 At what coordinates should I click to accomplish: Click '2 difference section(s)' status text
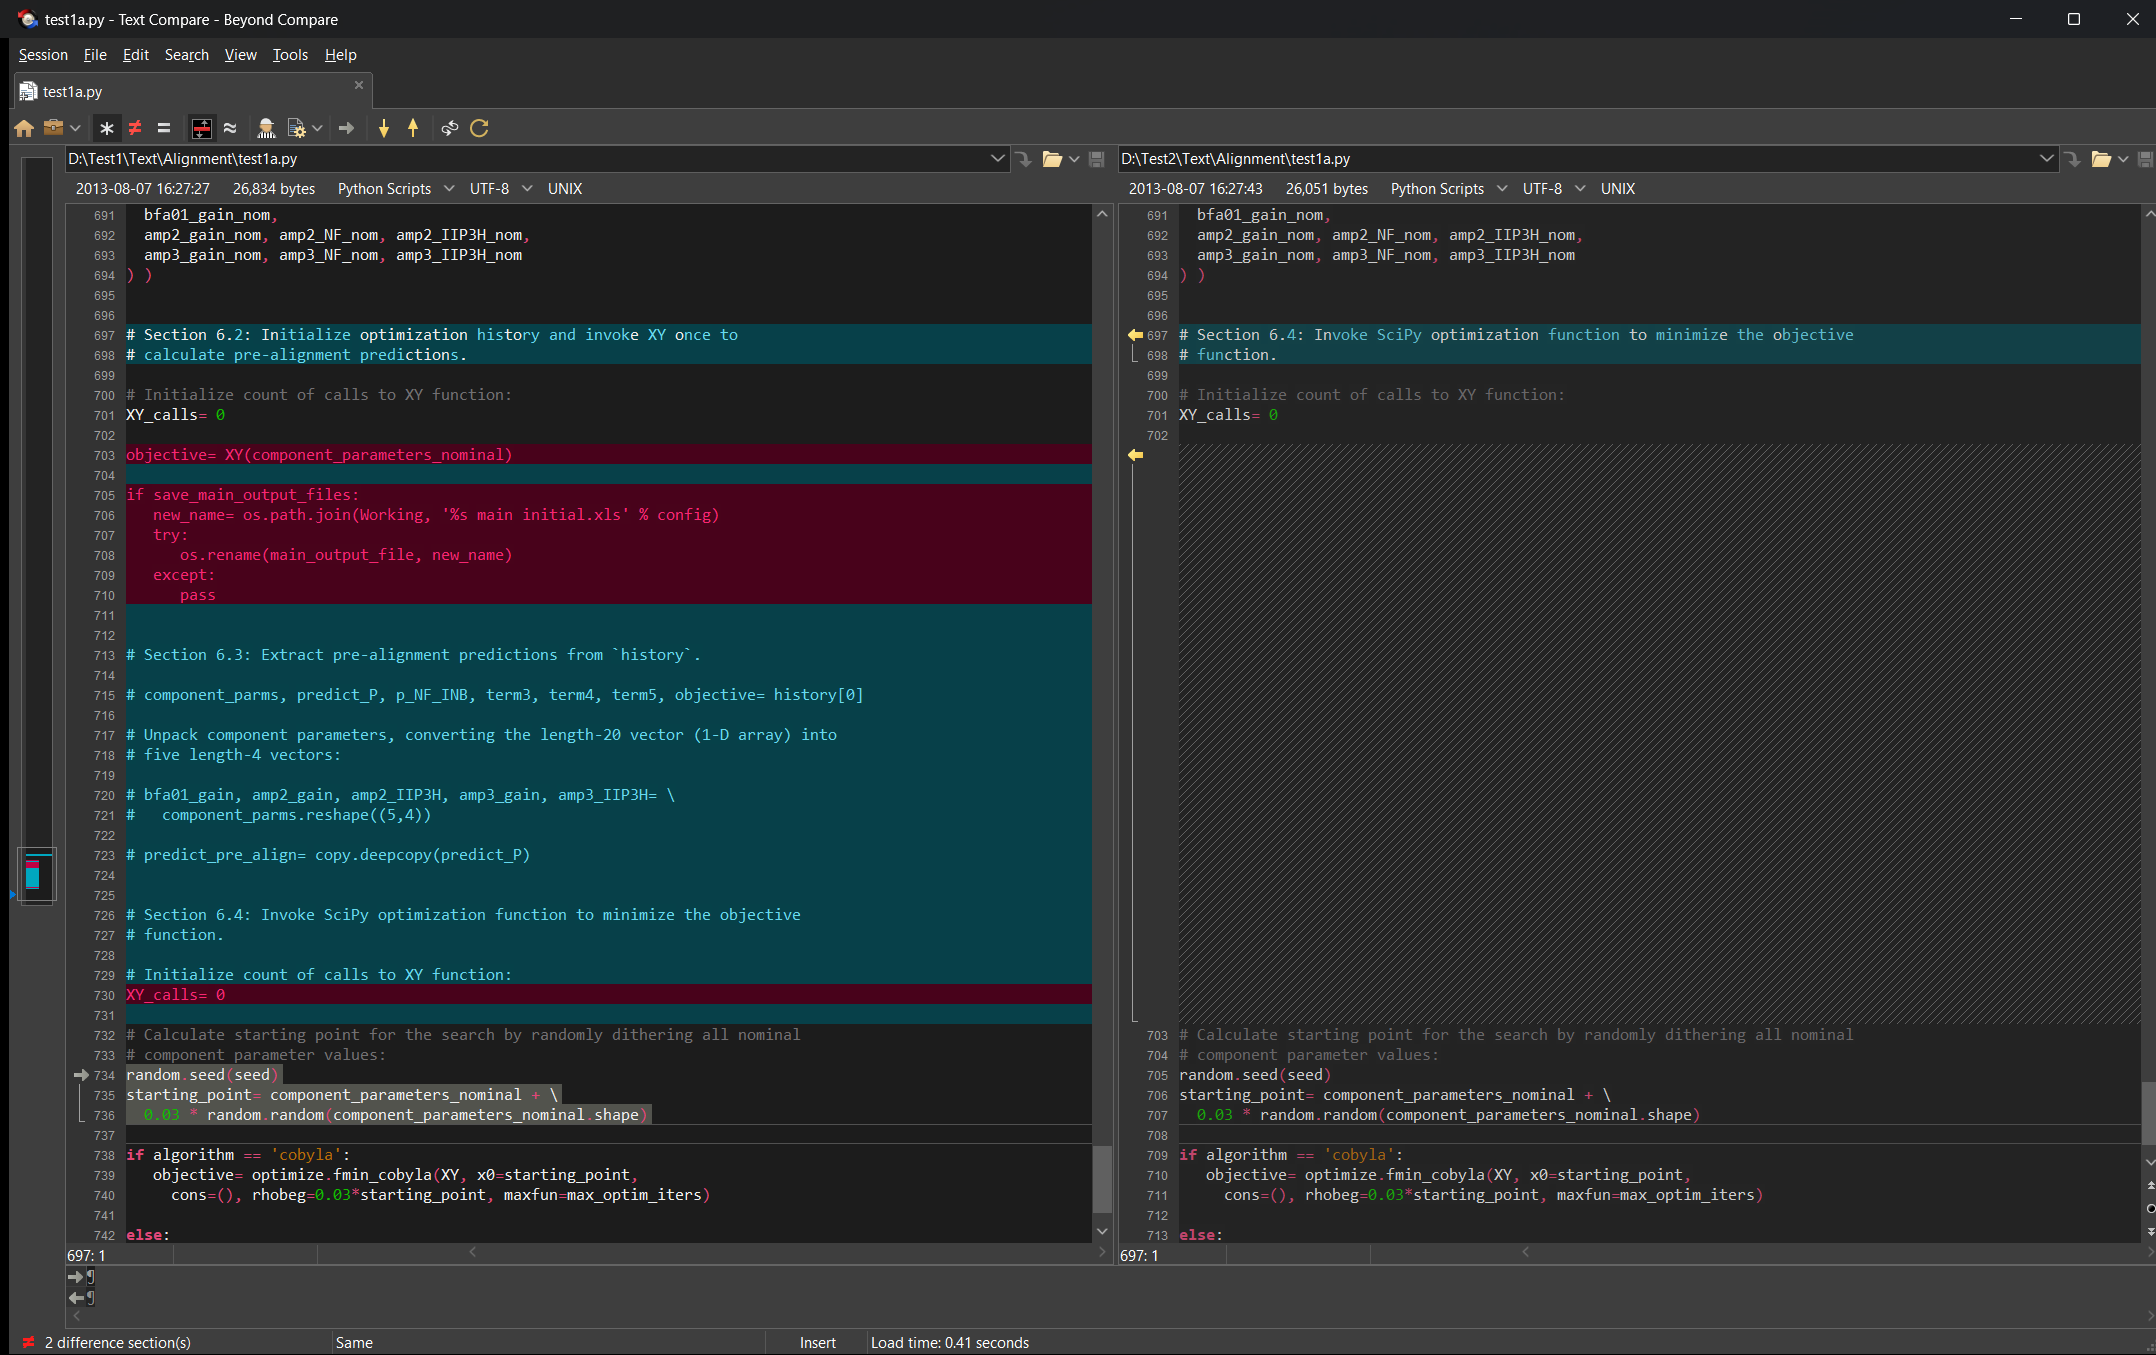(118, 1343)
